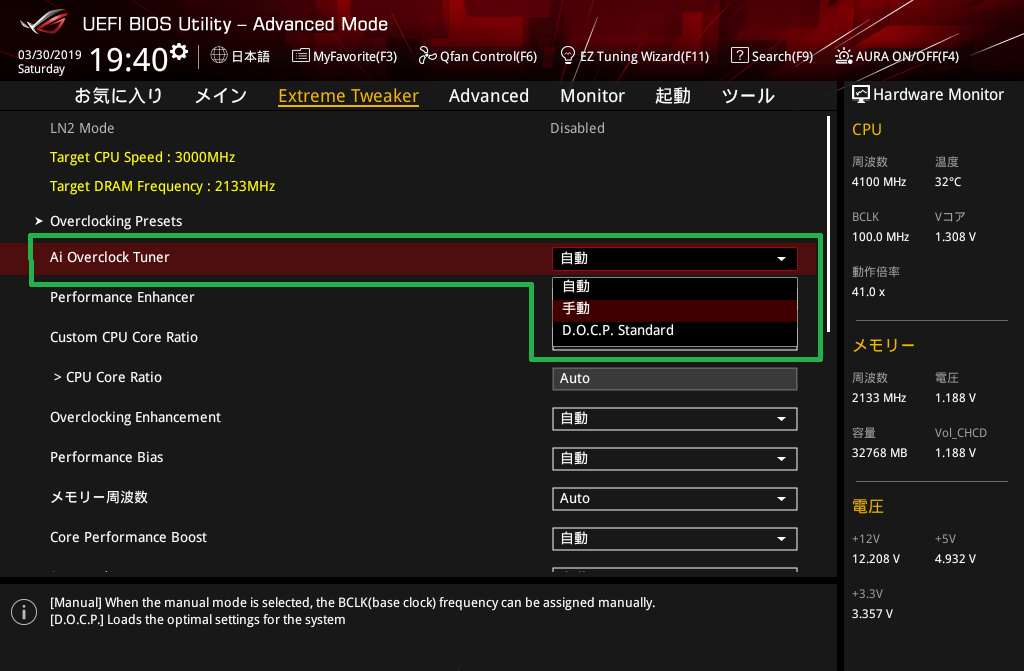Choose 自動 option in dropdown list
Screen dimensions: 1024x671
pos(675,286)
